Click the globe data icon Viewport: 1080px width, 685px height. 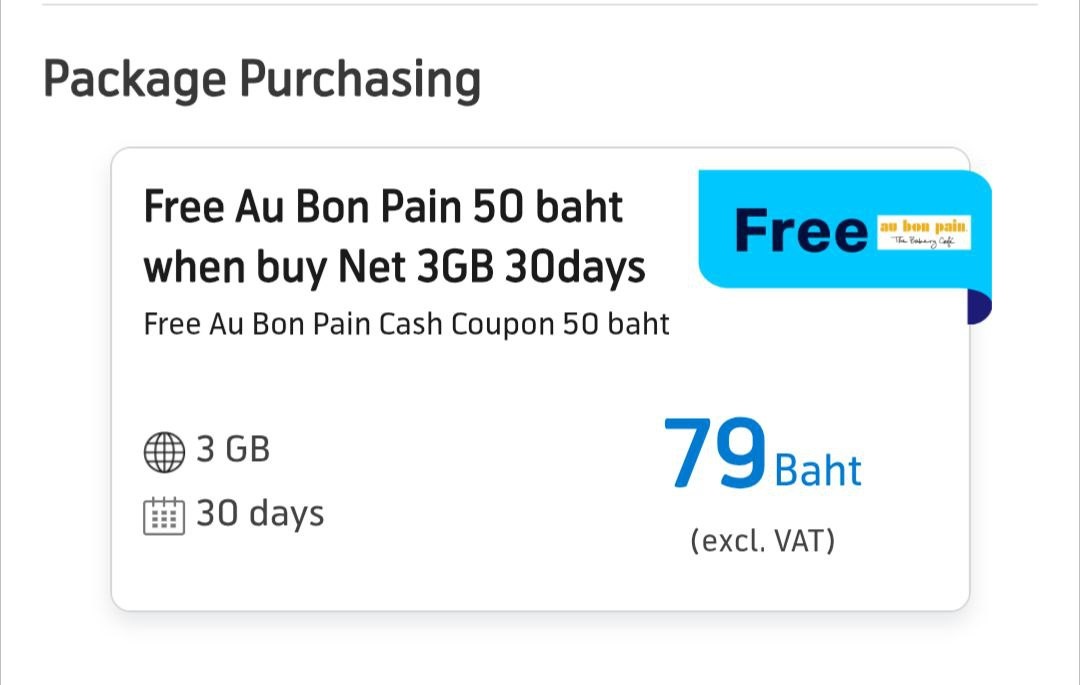tap(165, 452)
